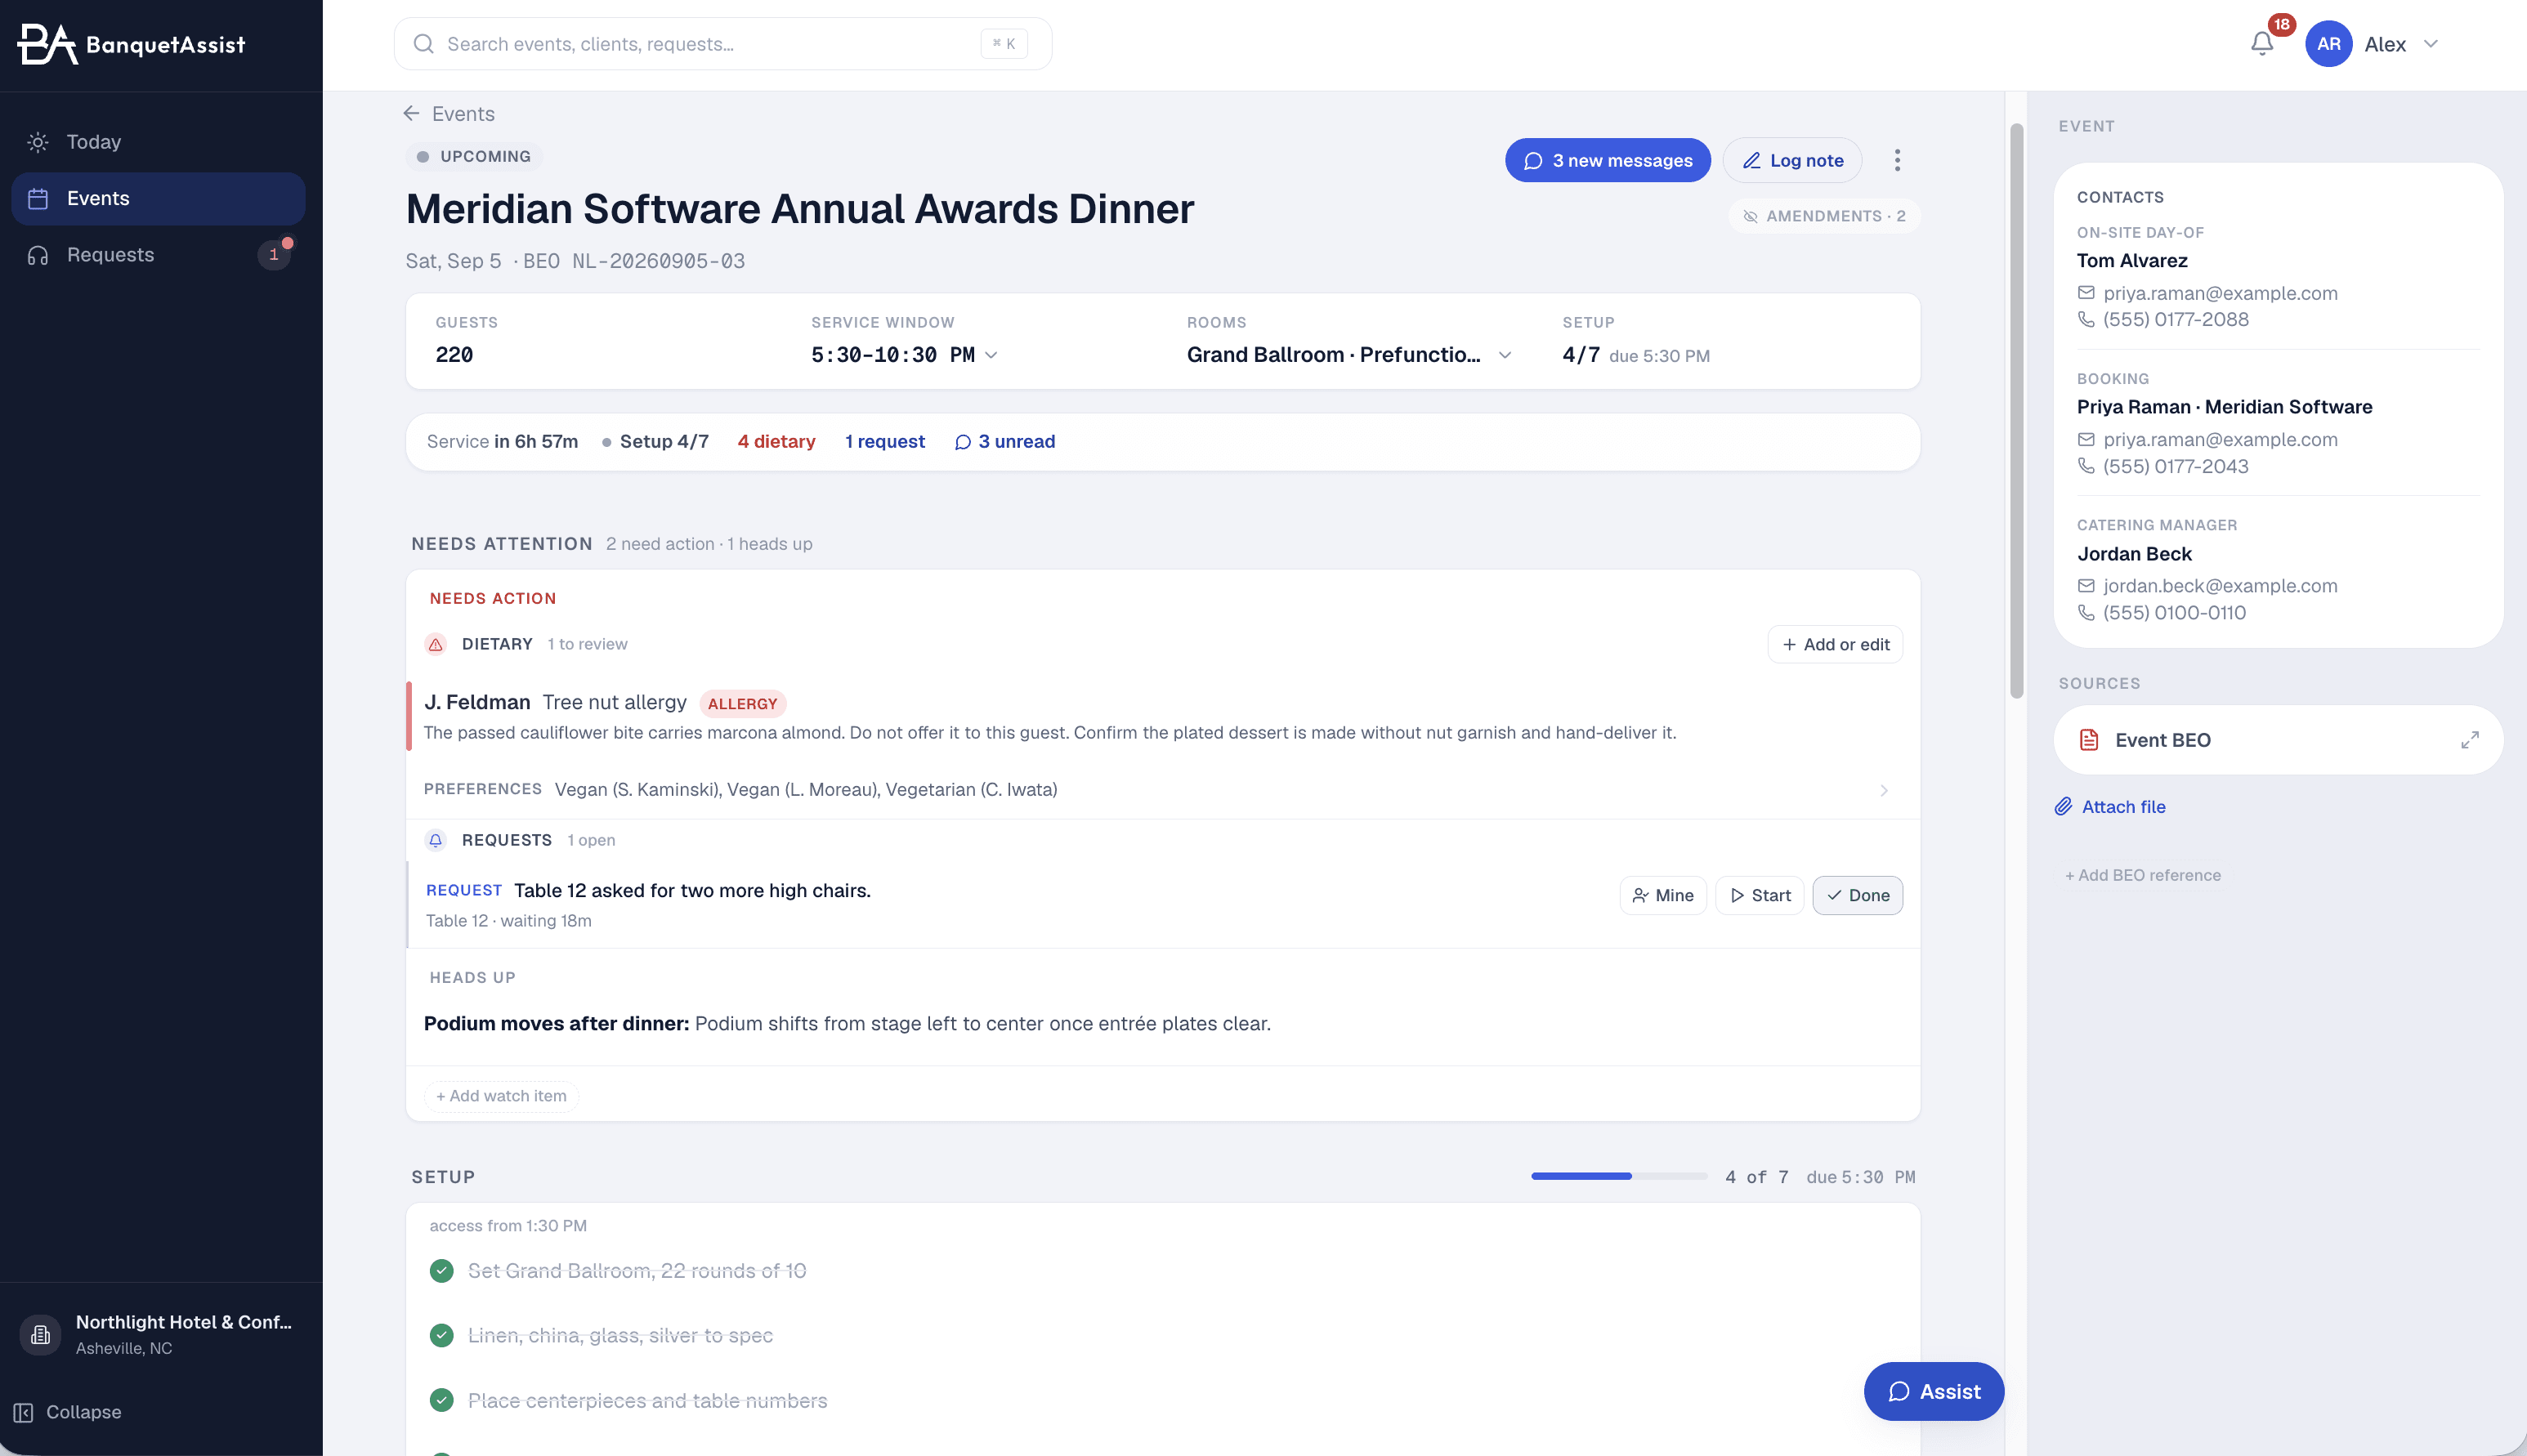The width and height of the screenshot is (2527, 1456).
Task: Open the Today sidebar item
Action: click(x=158, y=142)
